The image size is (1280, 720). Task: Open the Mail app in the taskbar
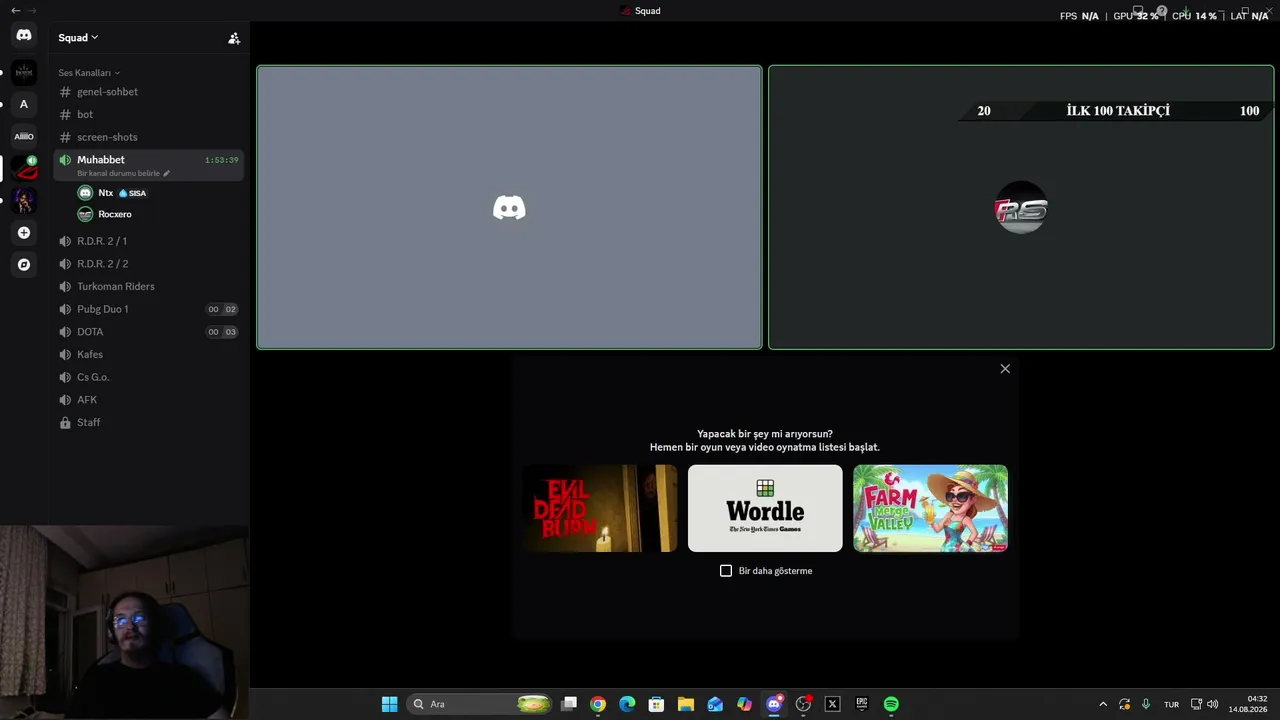pos(715,704)
